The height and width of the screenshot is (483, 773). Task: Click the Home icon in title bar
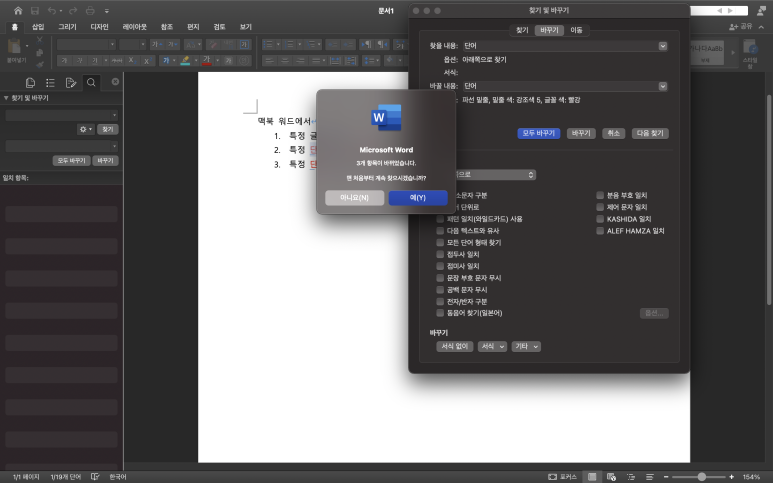(18, 10)
